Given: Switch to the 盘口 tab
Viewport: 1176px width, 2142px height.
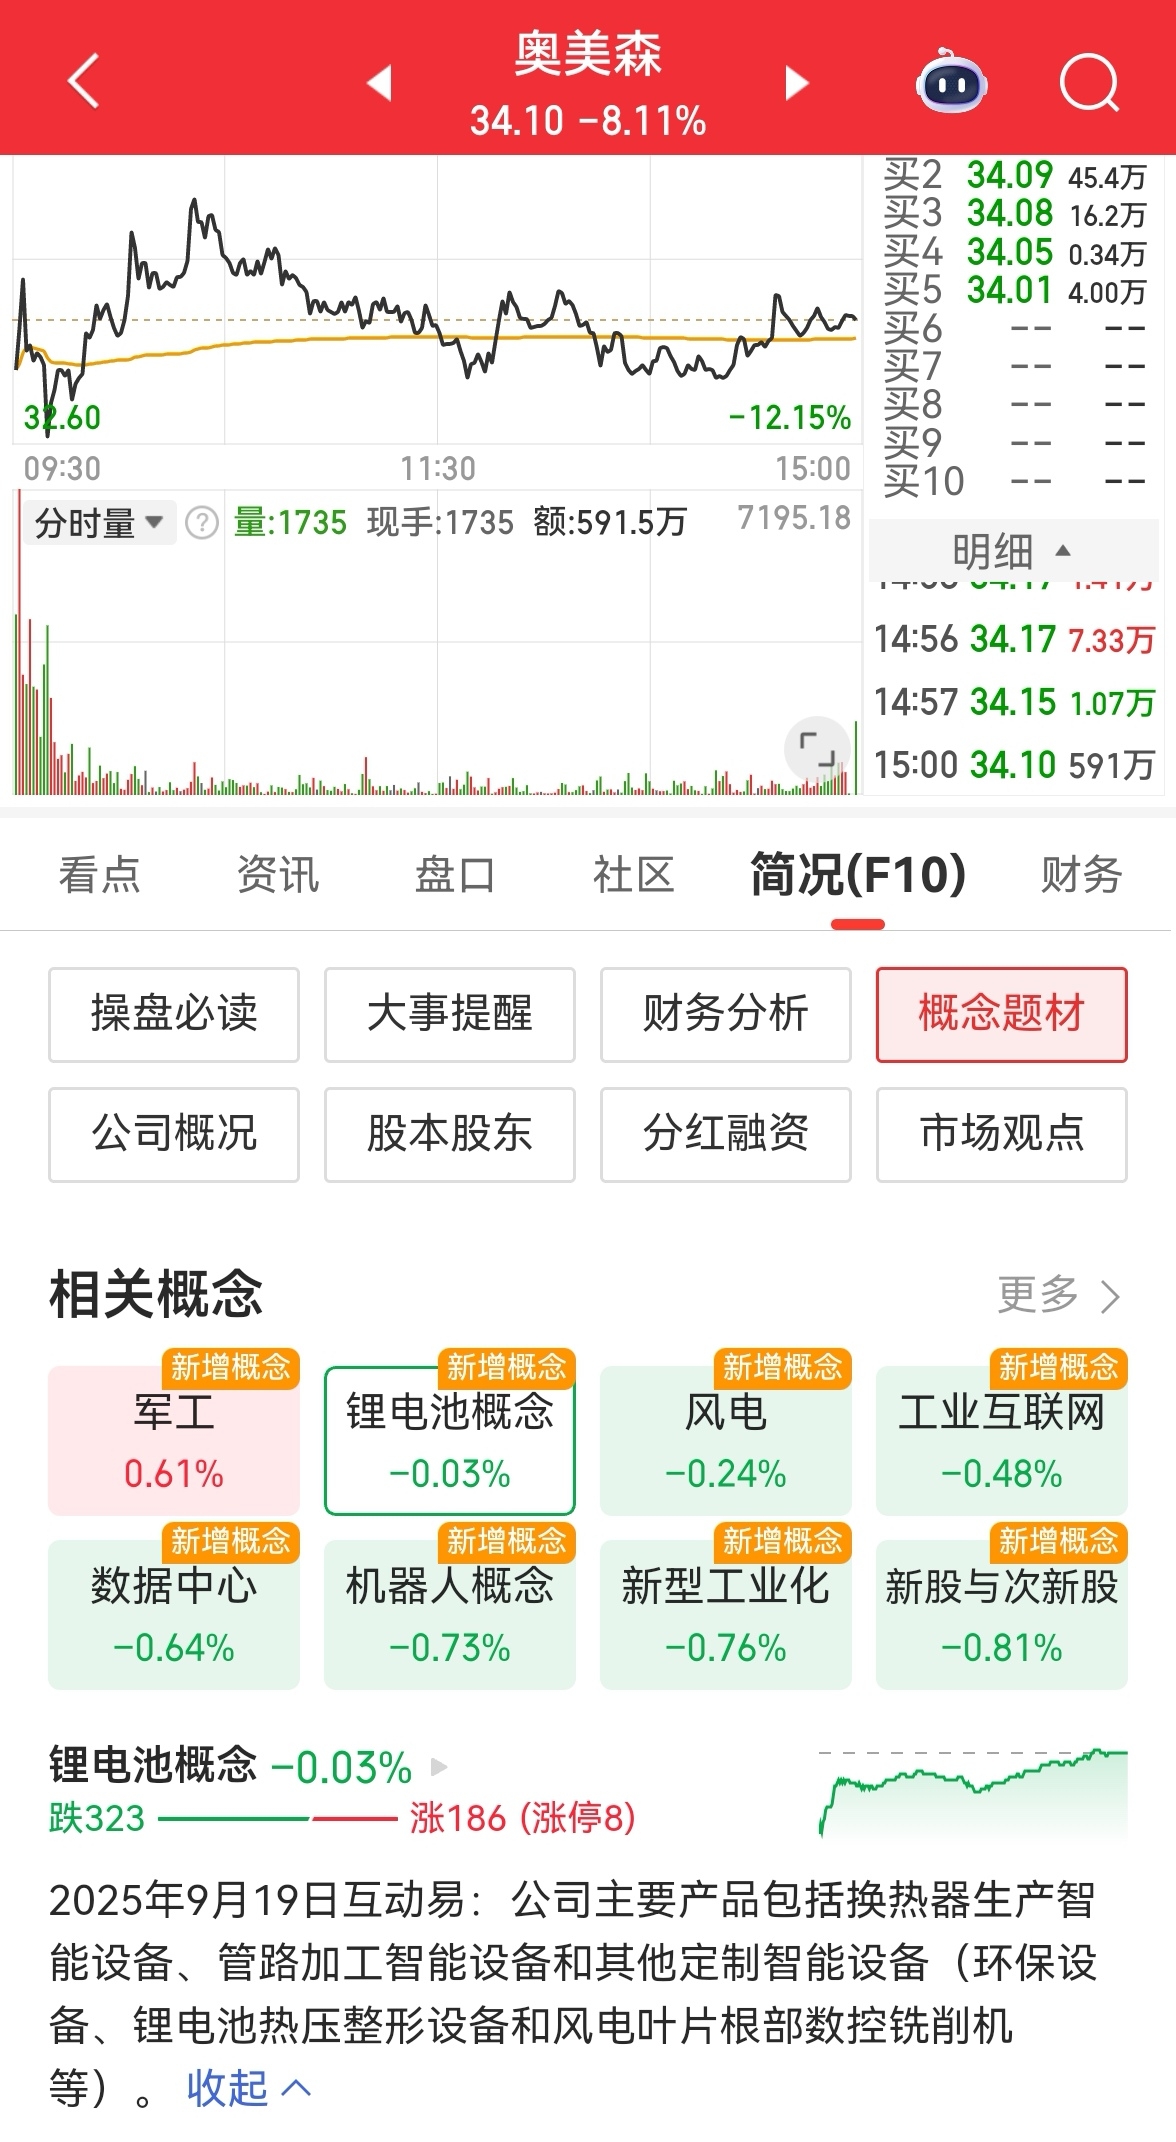Looking at the screenshot, I should click(455, 875).
